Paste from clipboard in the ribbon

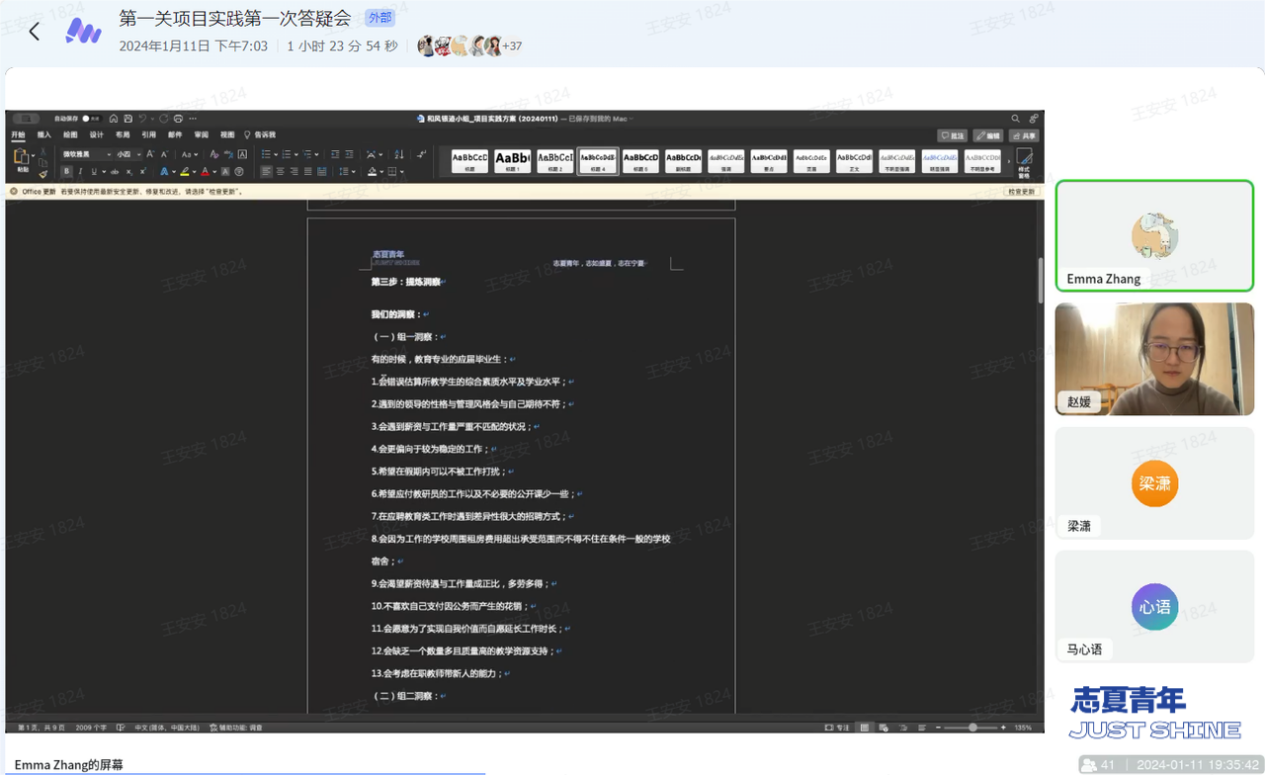pos(22,158)
